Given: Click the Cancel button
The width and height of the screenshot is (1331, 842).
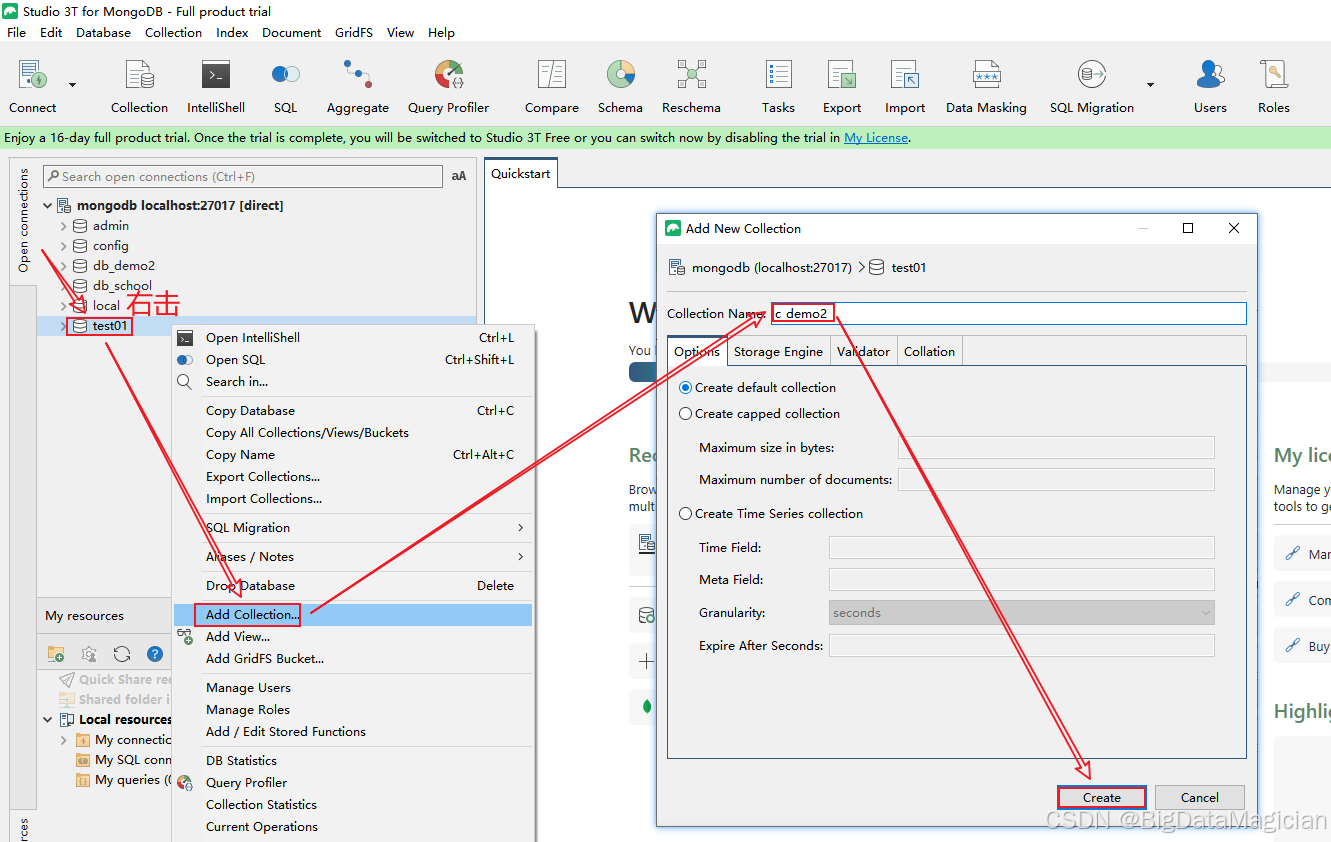Looking at the screenshot, I should coord(1199,797).
